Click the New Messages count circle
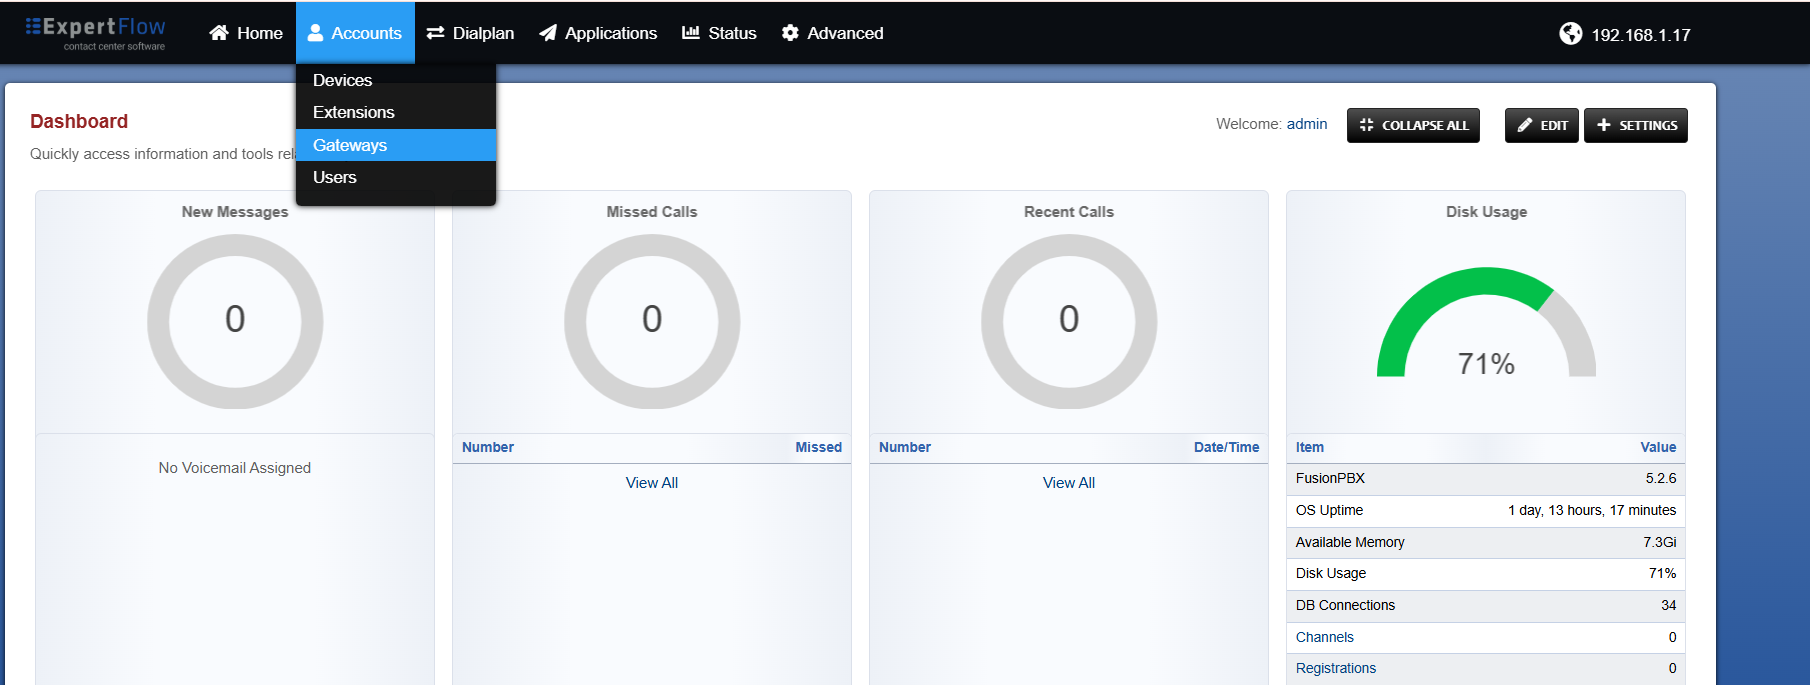 (235, 321)
